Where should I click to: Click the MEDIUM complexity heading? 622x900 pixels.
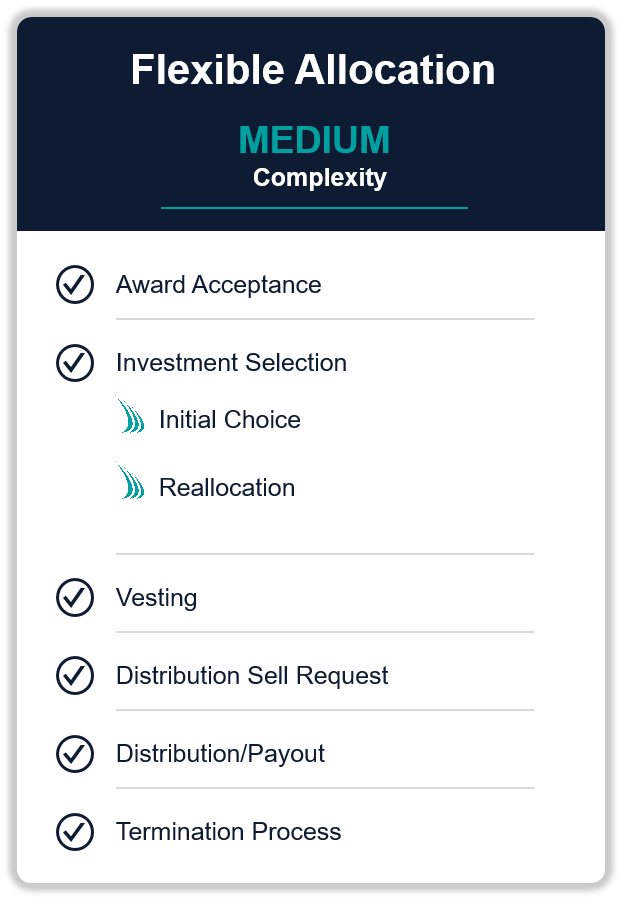point(314,139)
